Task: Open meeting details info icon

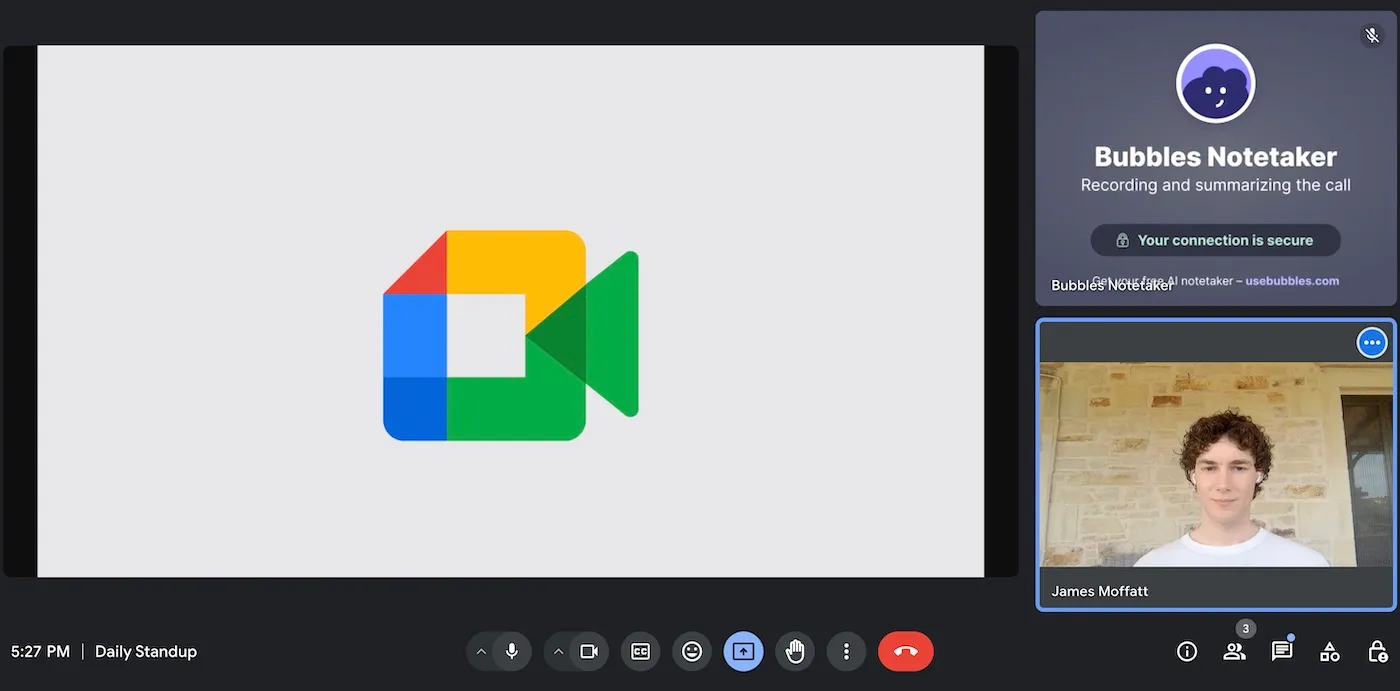Action: (x=1187, y=652)
